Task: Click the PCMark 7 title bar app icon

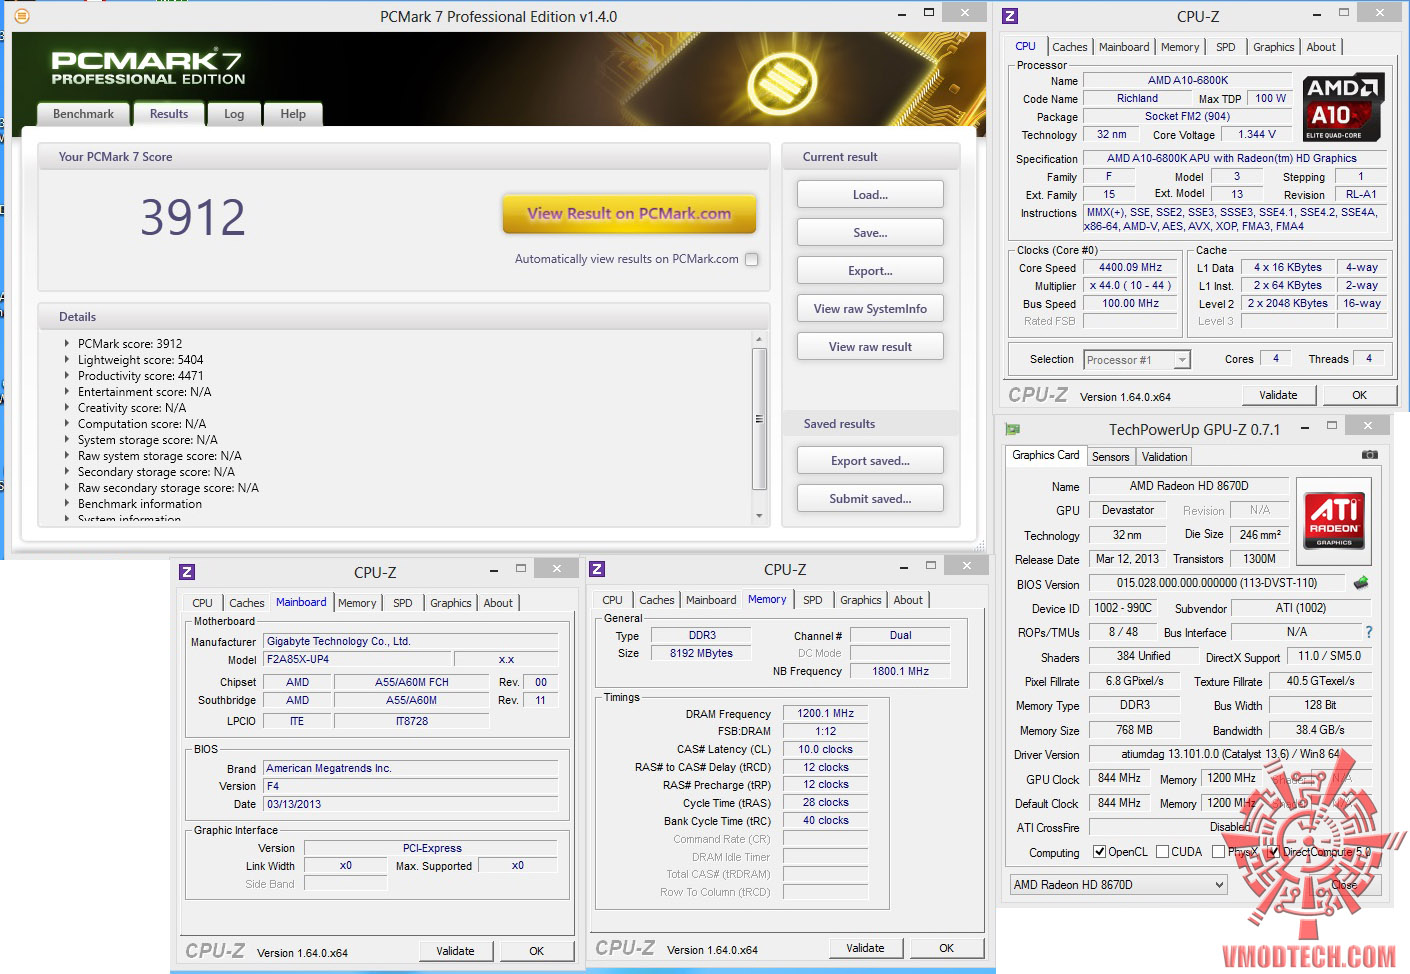Action: point(21,16)
